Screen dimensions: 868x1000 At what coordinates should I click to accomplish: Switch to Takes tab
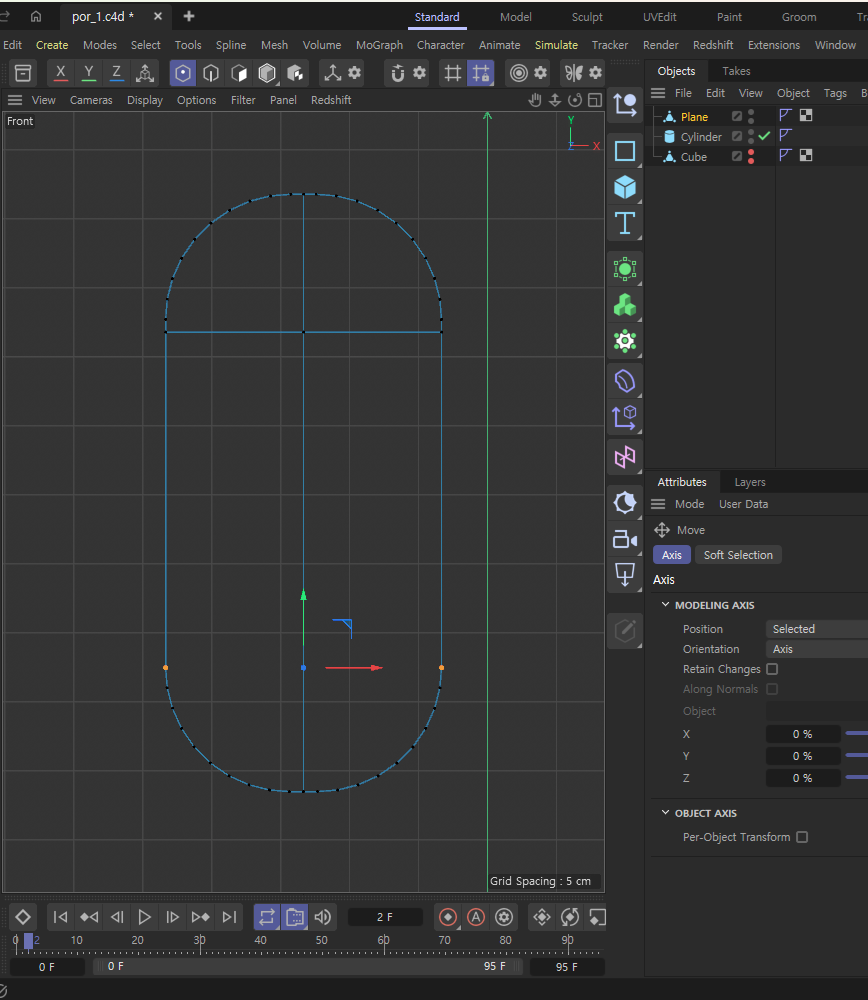(736, 71)
